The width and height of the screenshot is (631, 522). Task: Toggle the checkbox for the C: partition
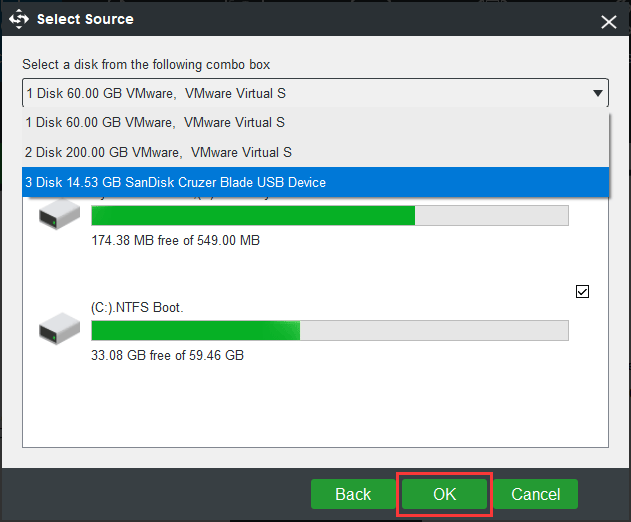point(583,292)
